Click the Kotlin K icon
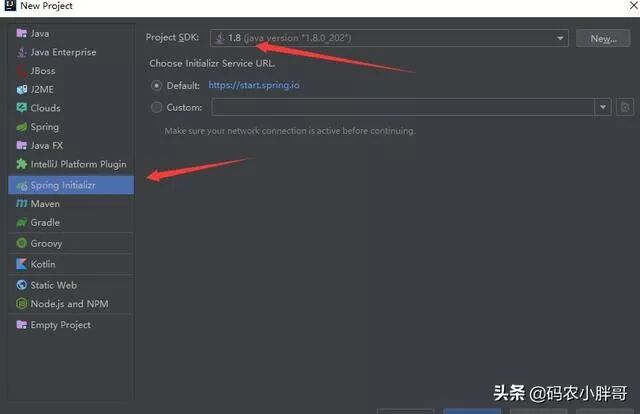This screenshot has height=414, width=640. [x=21, y=264]
